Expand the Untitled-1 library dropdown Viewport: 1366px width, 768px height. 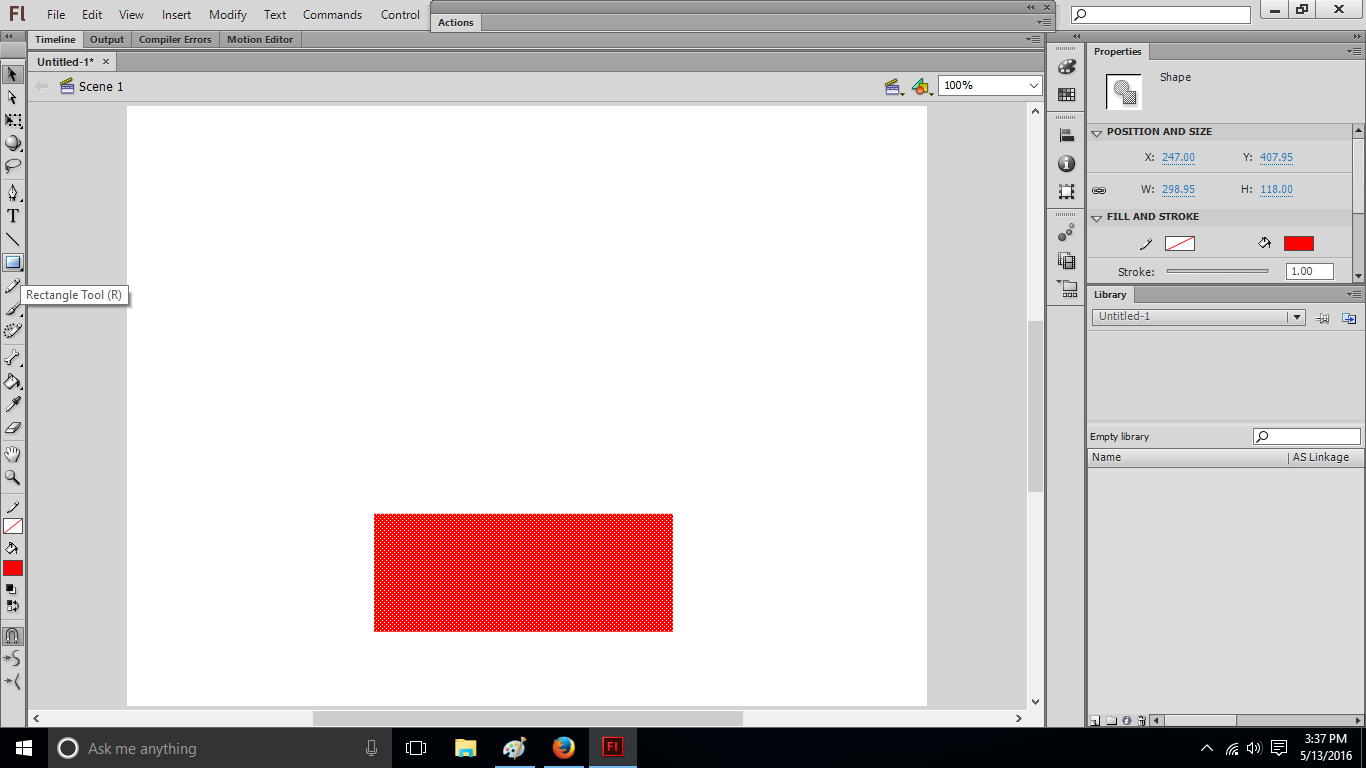tap(1297, 316)
